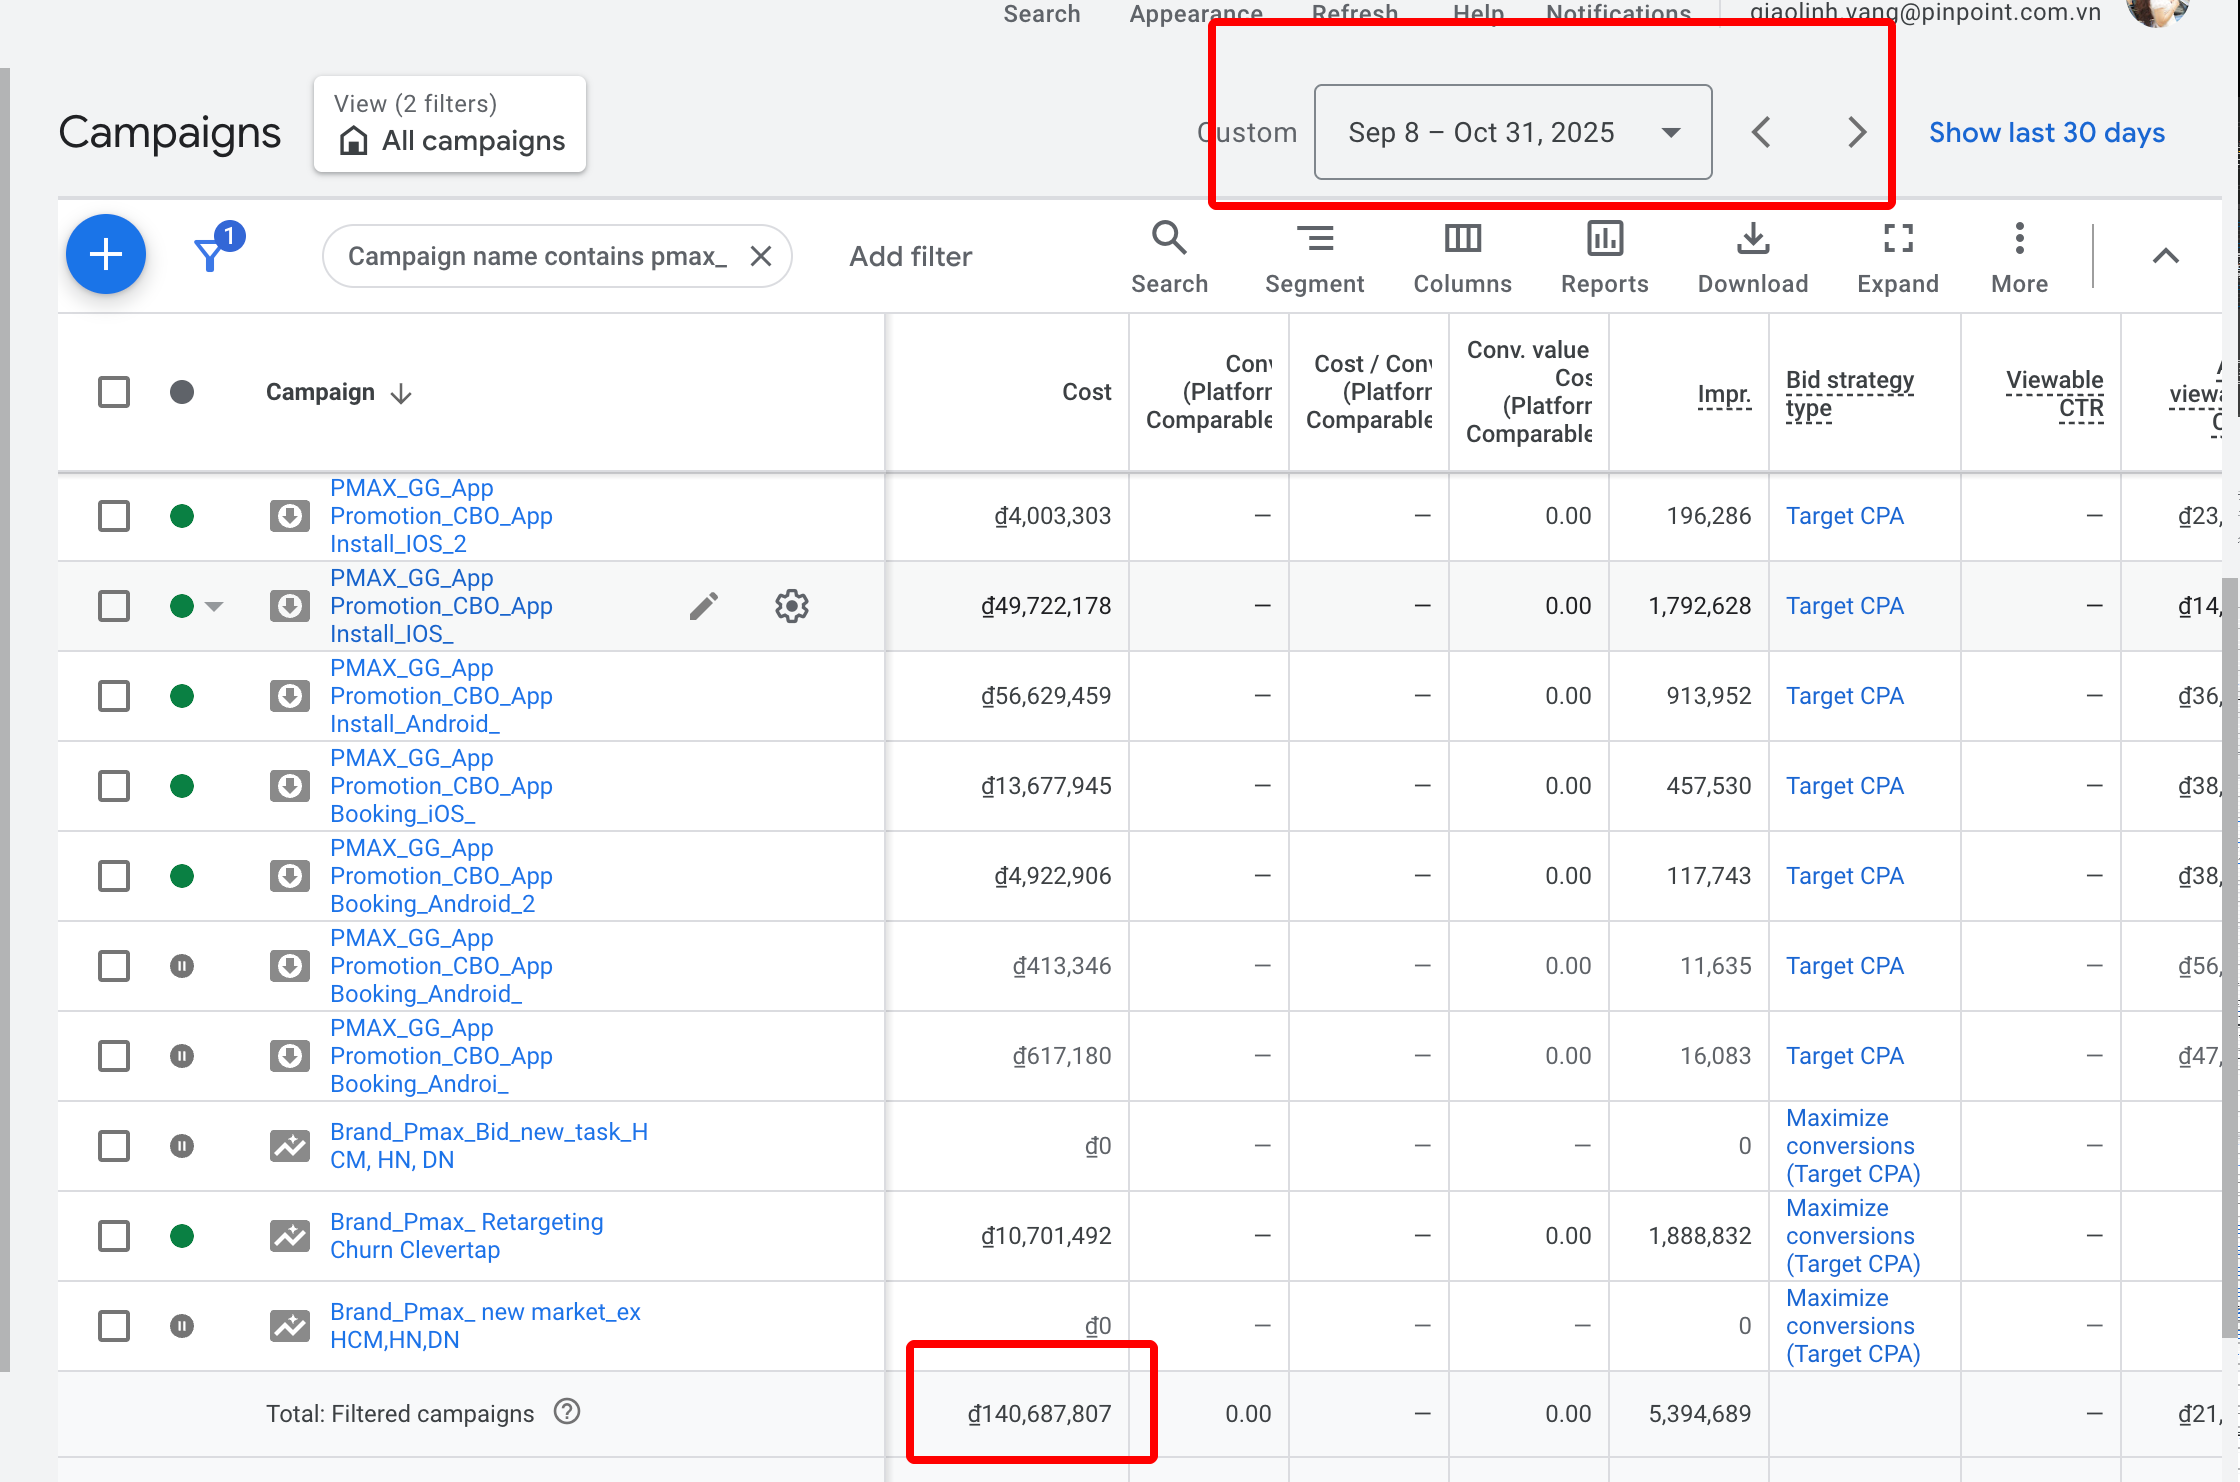Open the All campaigns view selector

(x=450, y=124)
